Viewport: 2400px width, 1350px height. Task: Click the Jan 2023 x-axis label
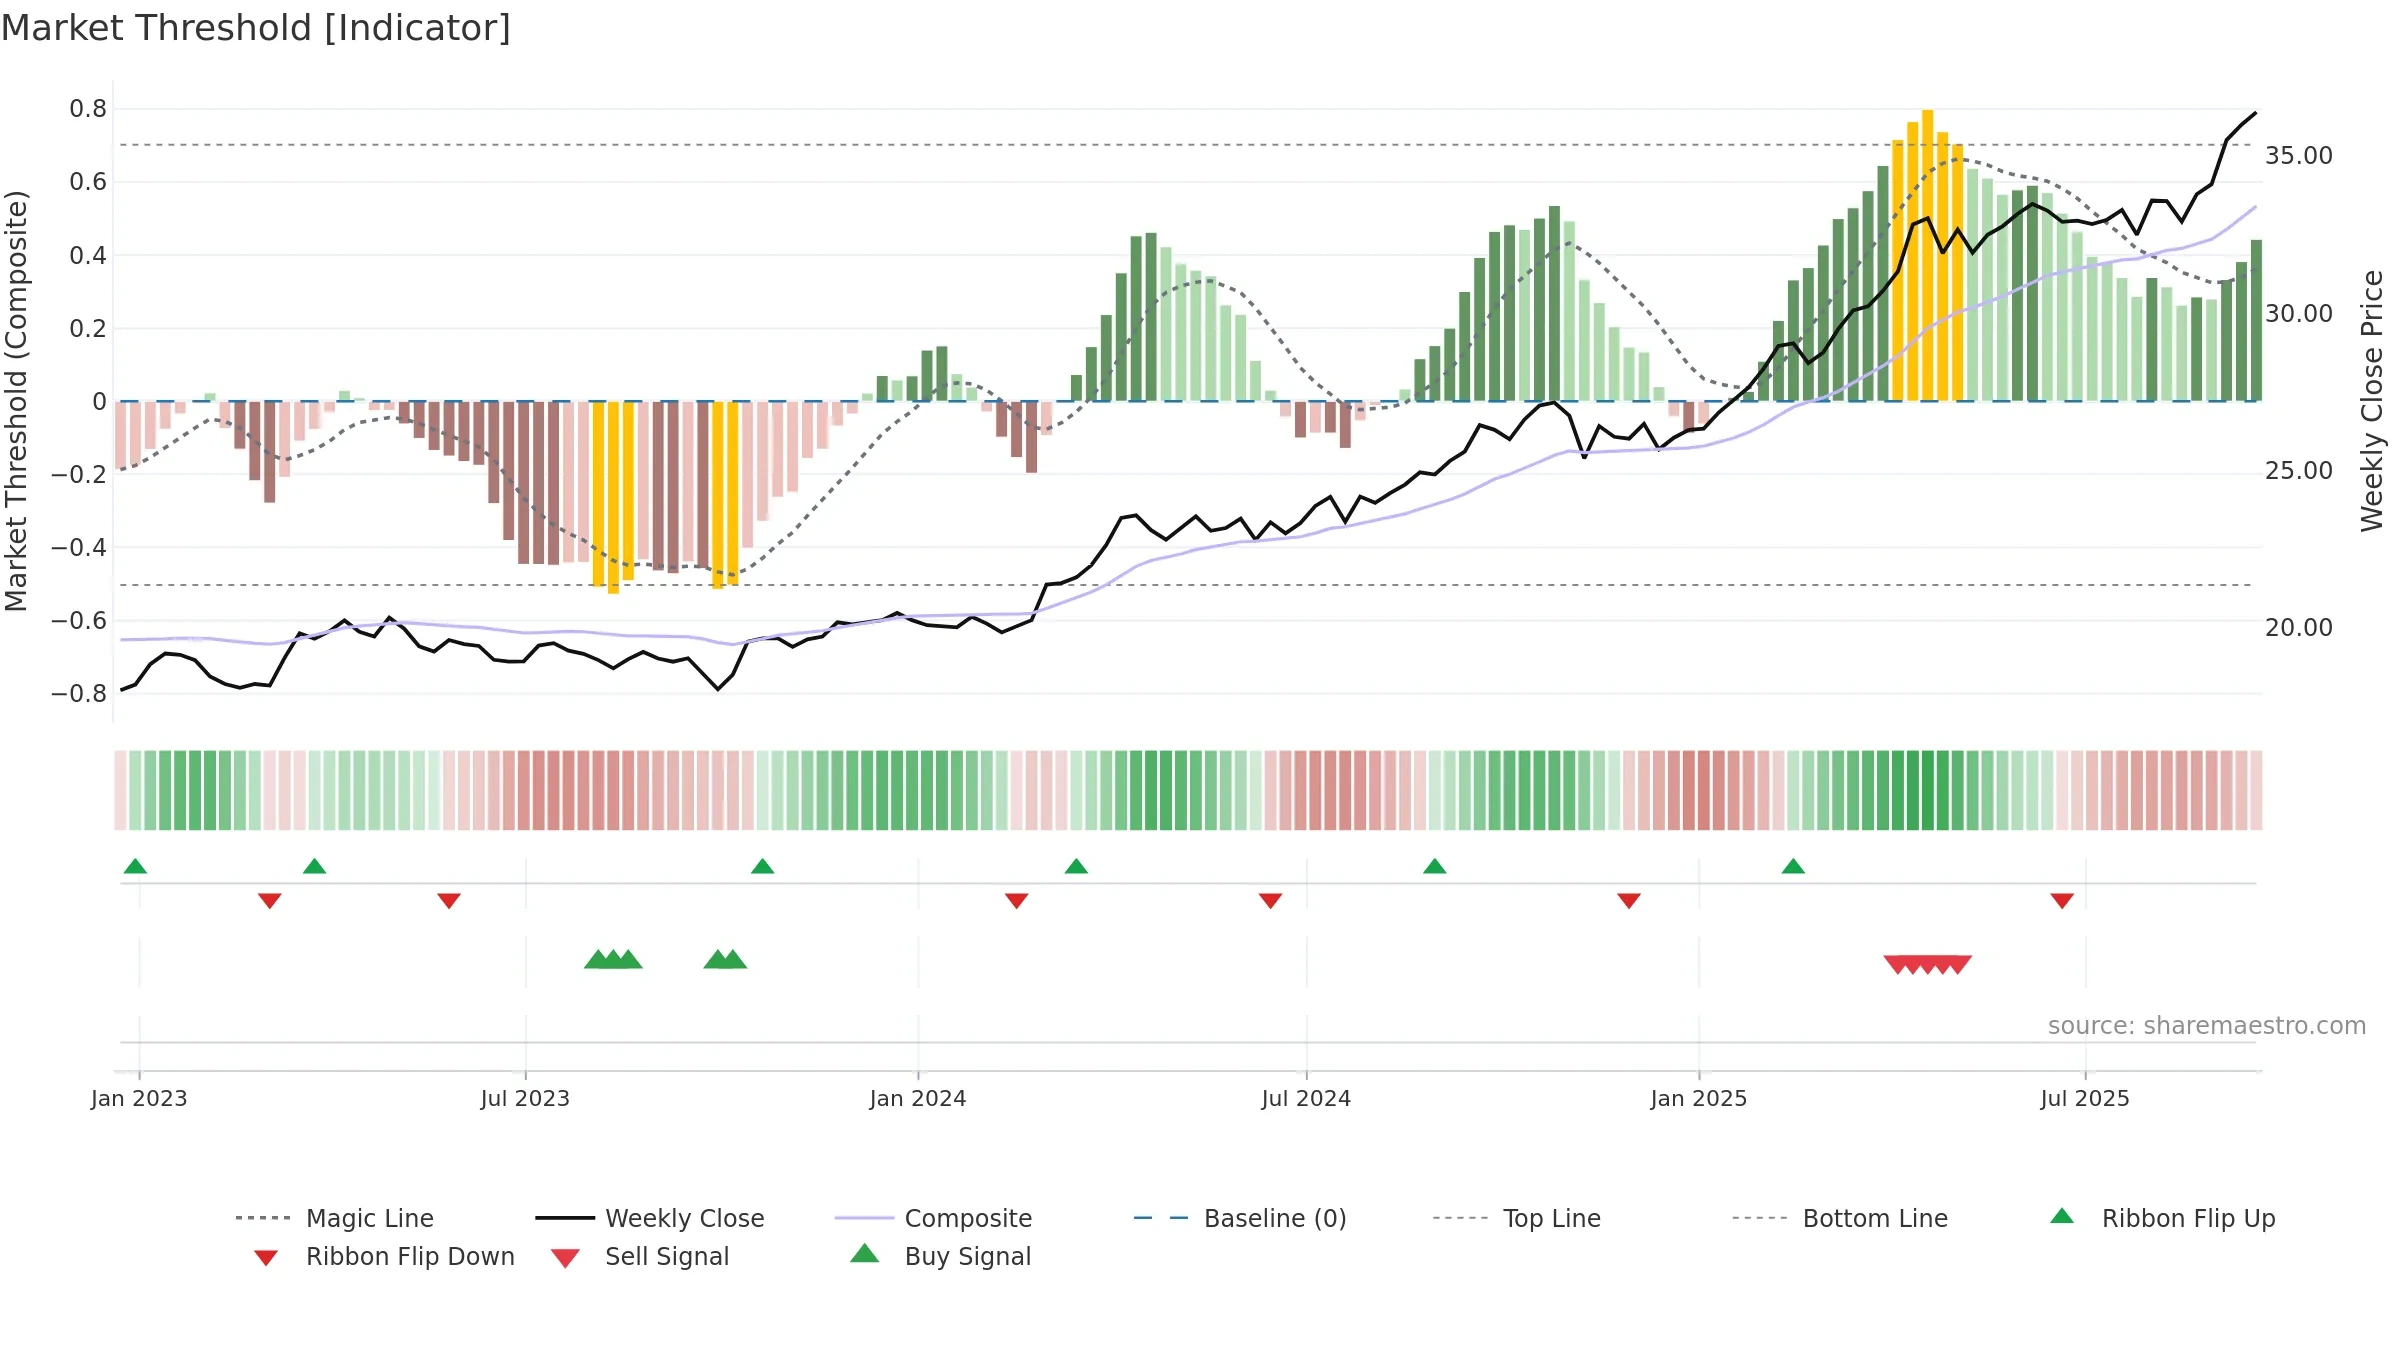(139, 1098)
